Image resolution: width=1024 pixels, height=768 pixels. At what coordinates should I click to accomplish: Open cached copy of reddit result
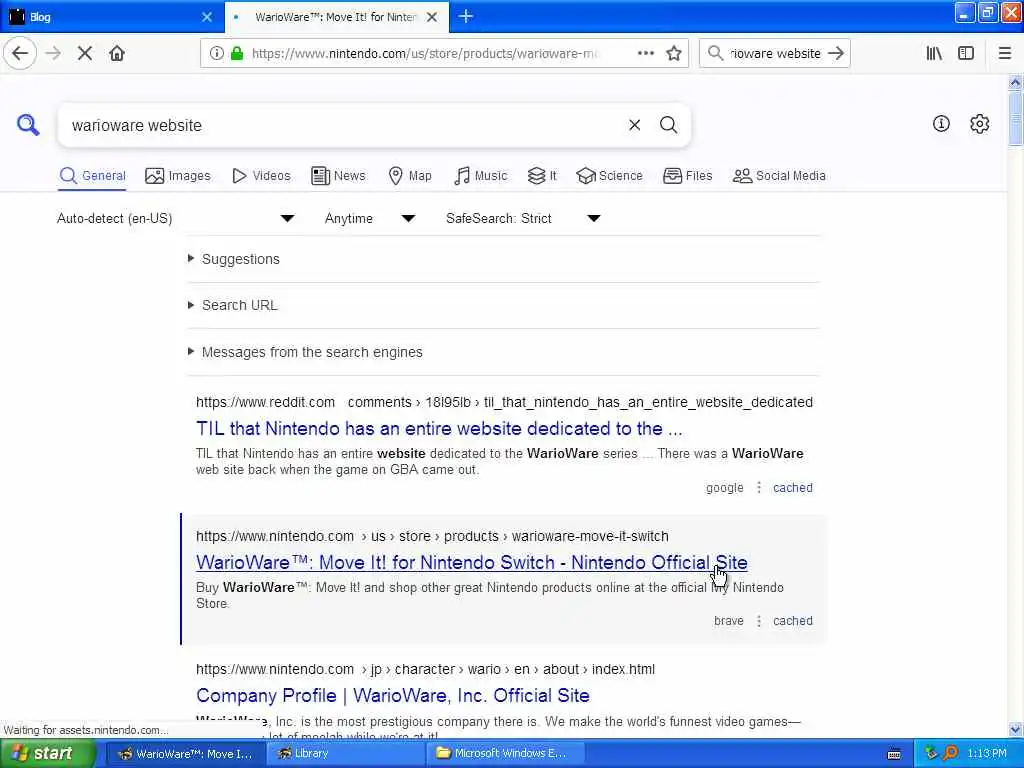pos(792,488)
